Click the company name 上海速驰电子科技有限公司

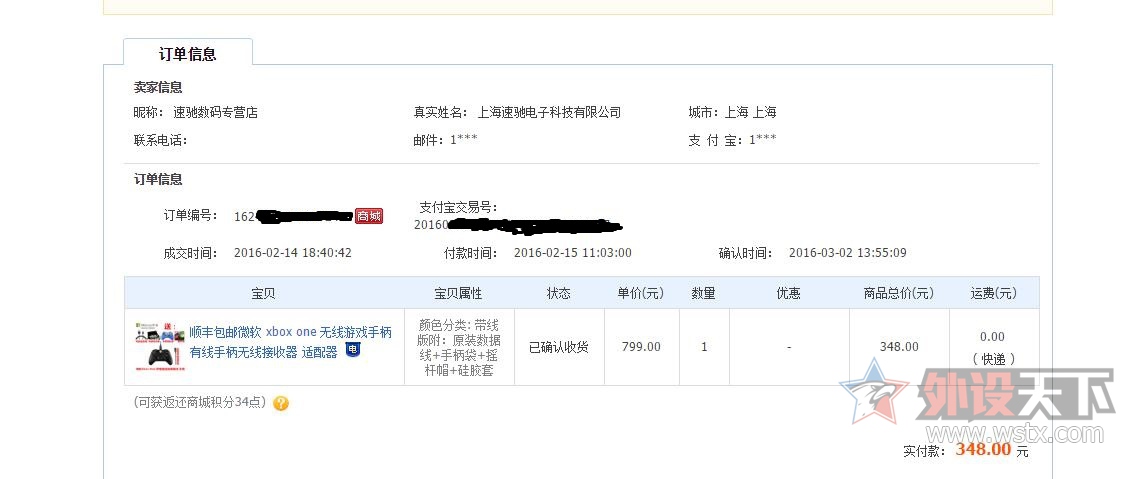[550, 112]
